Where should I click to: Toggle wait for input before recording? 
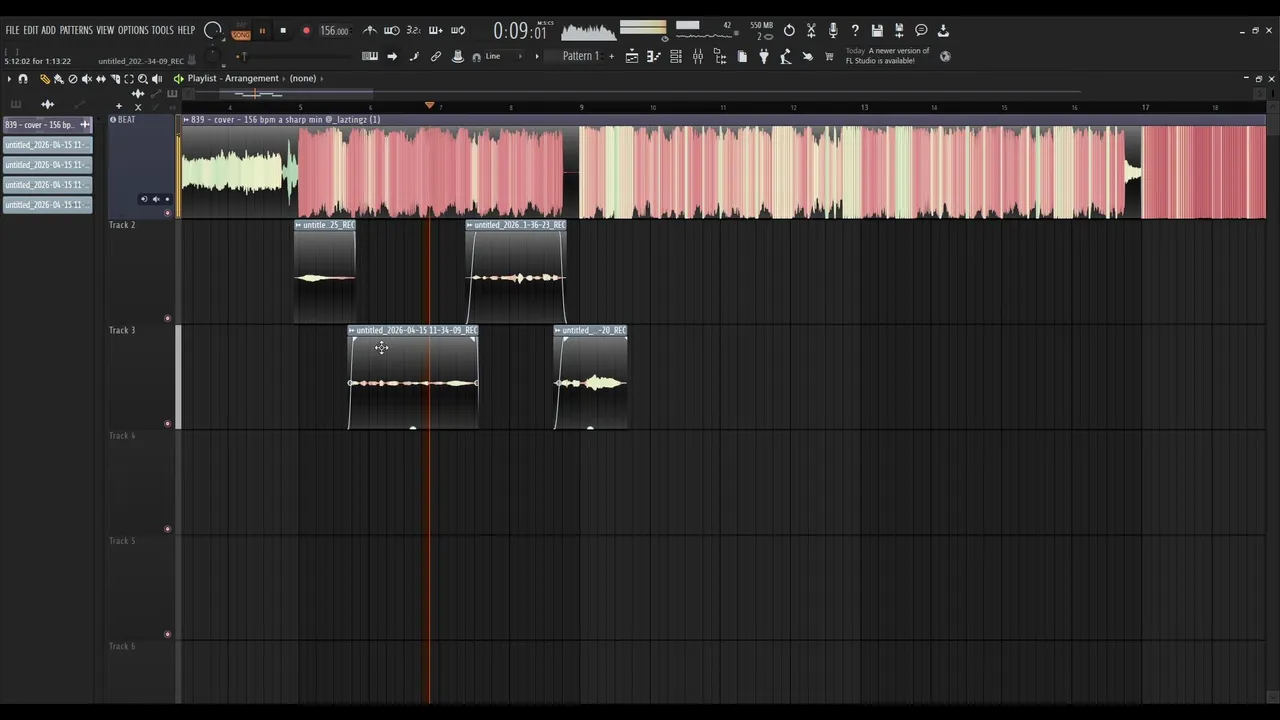coord(391,30)
